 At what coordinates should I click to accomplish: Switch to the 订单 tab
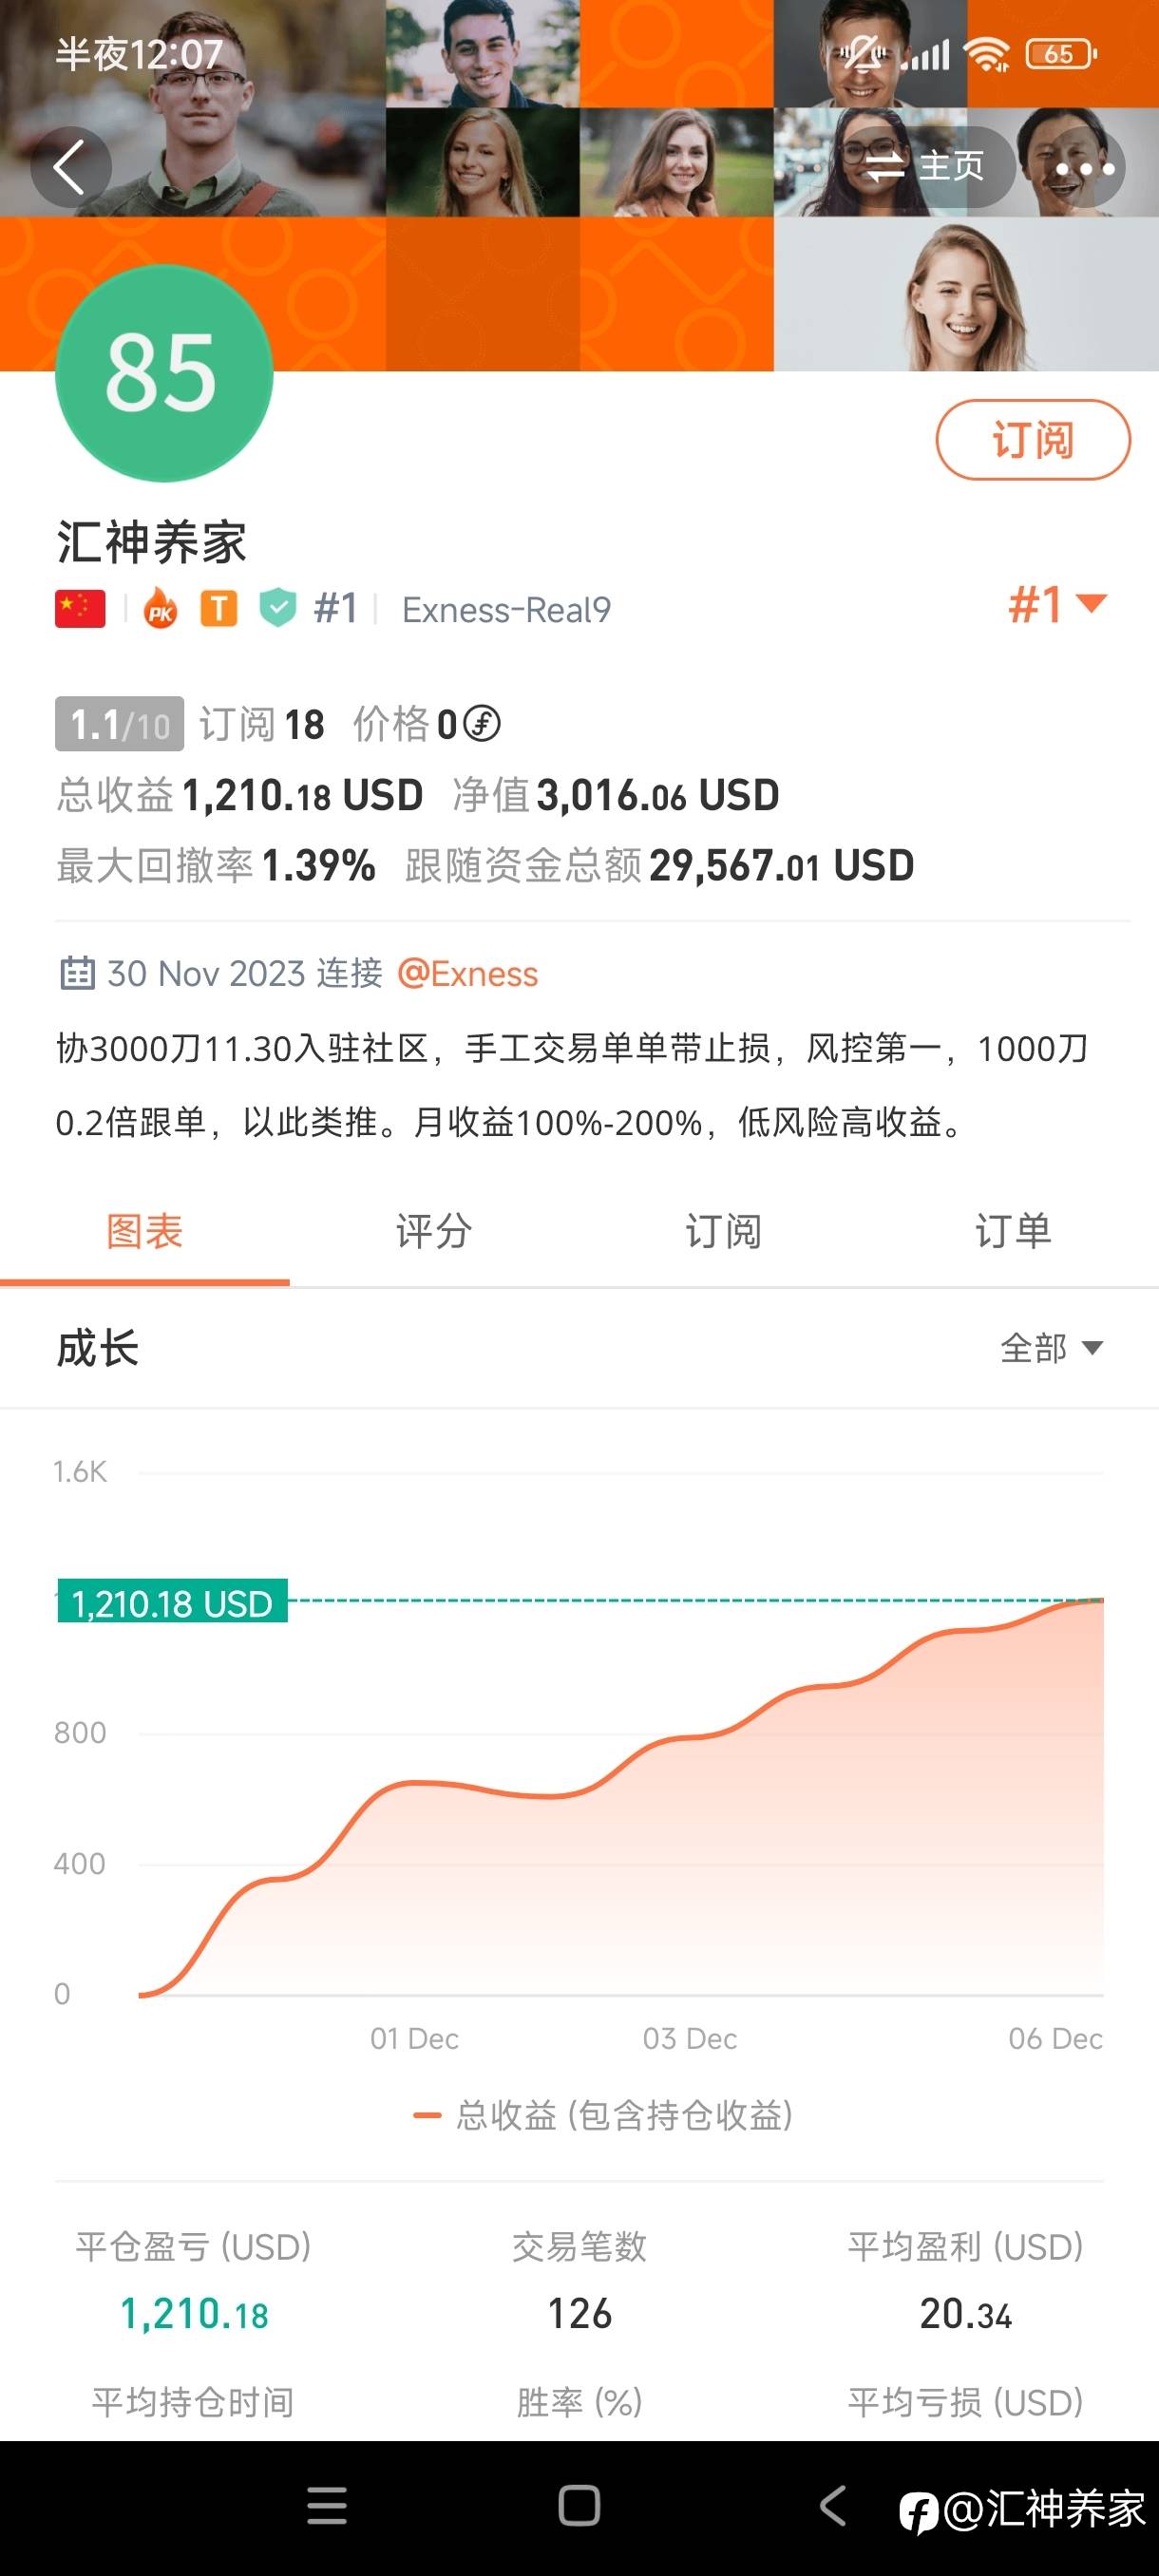(x=1013, y=1232)
